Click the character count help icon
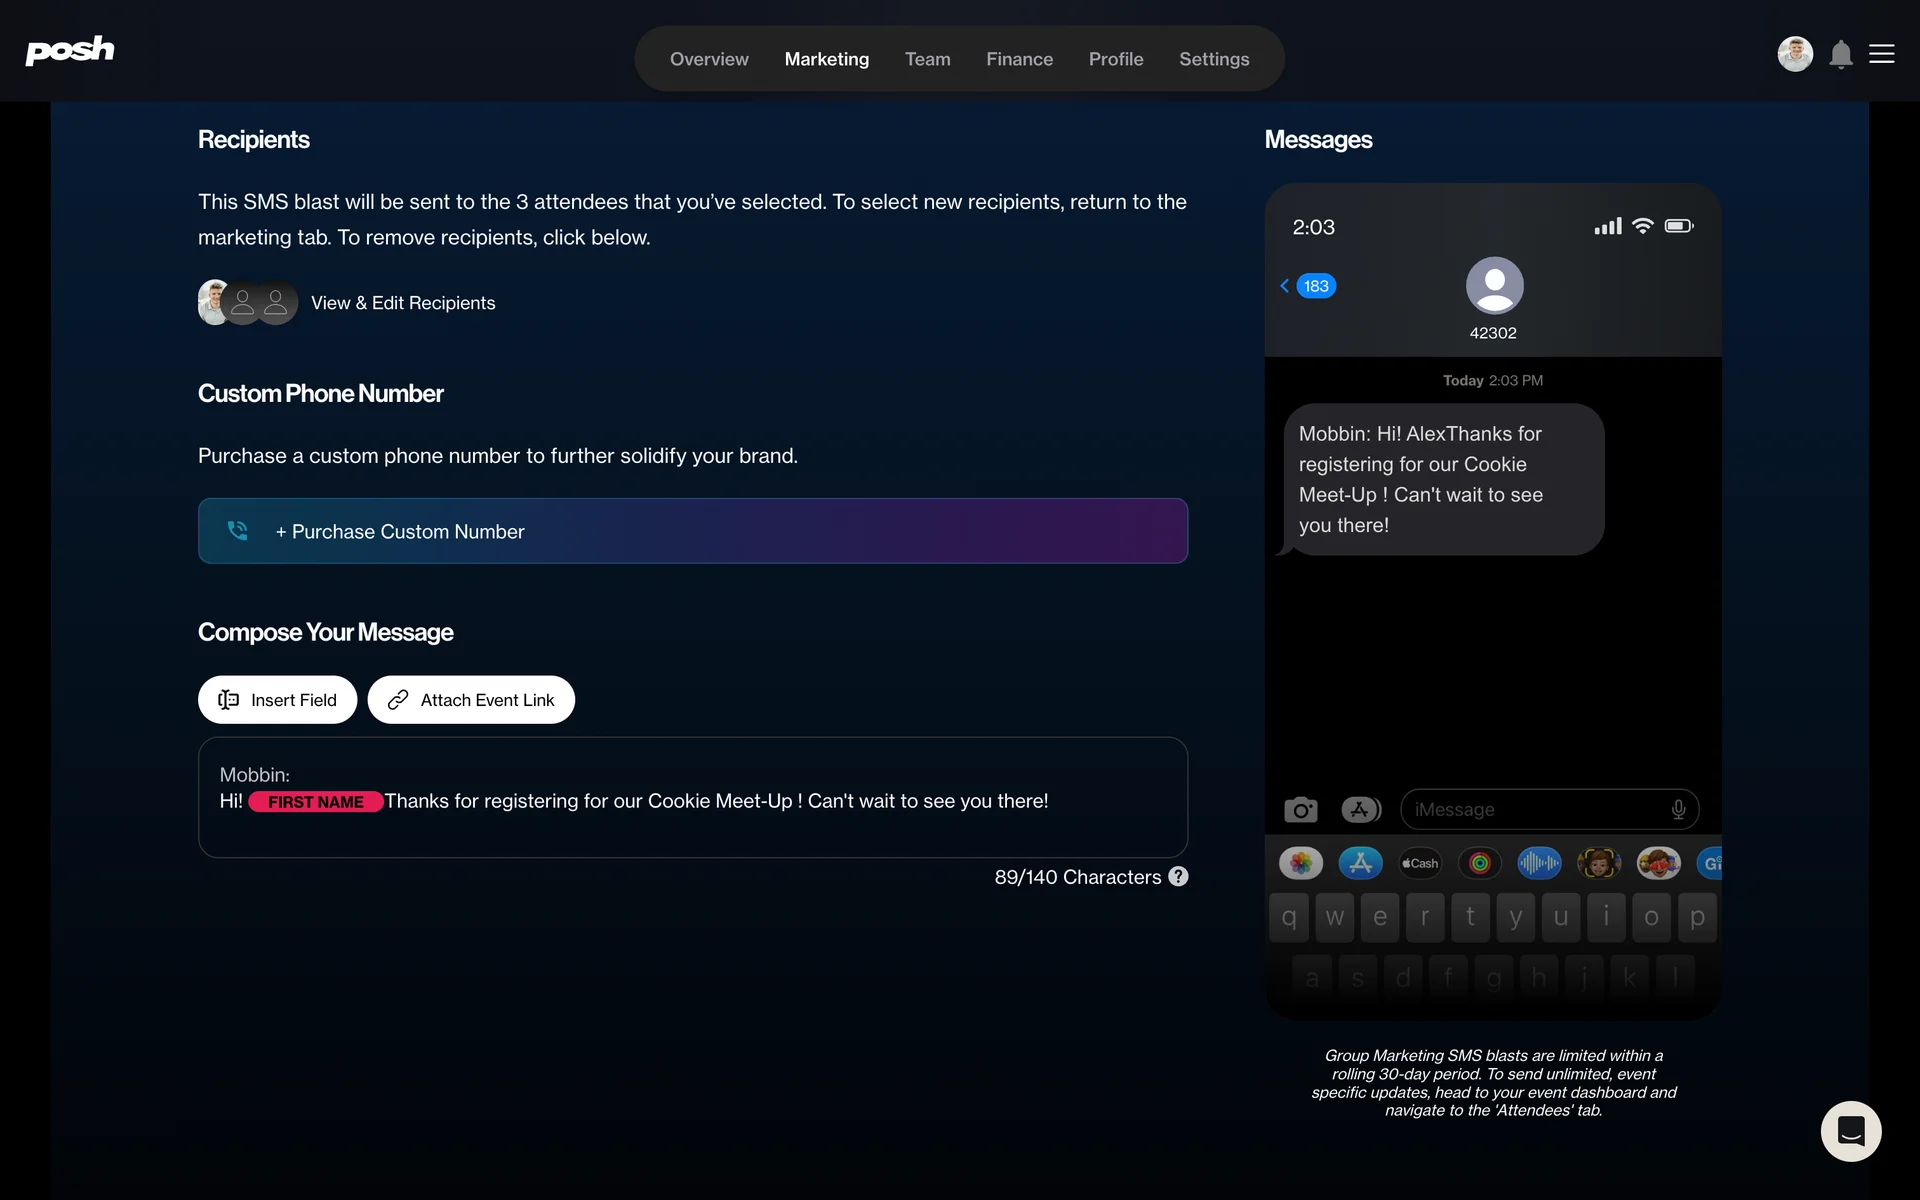 pyautogui.click(x=1179, y=876)
